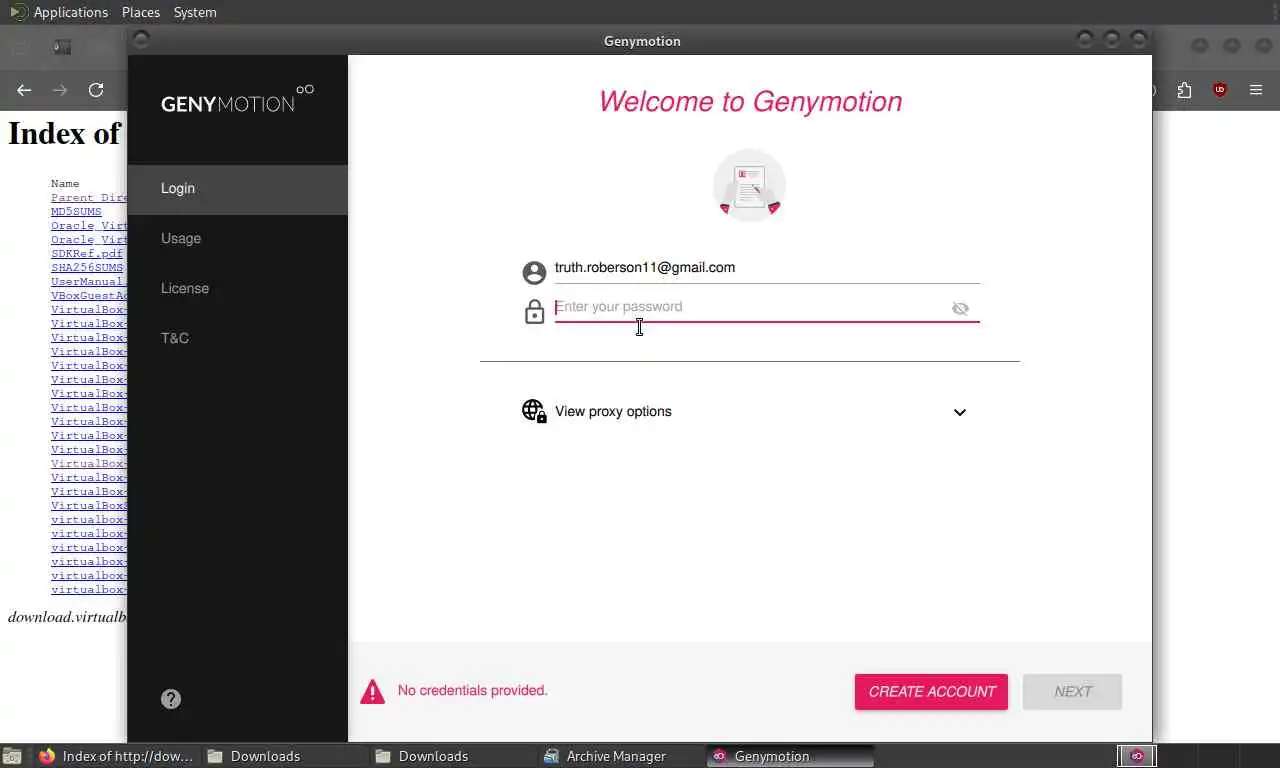Switch to first Downloads taskbar item
The height and width of the screenshot is (768, 1280).
(284, 756)
